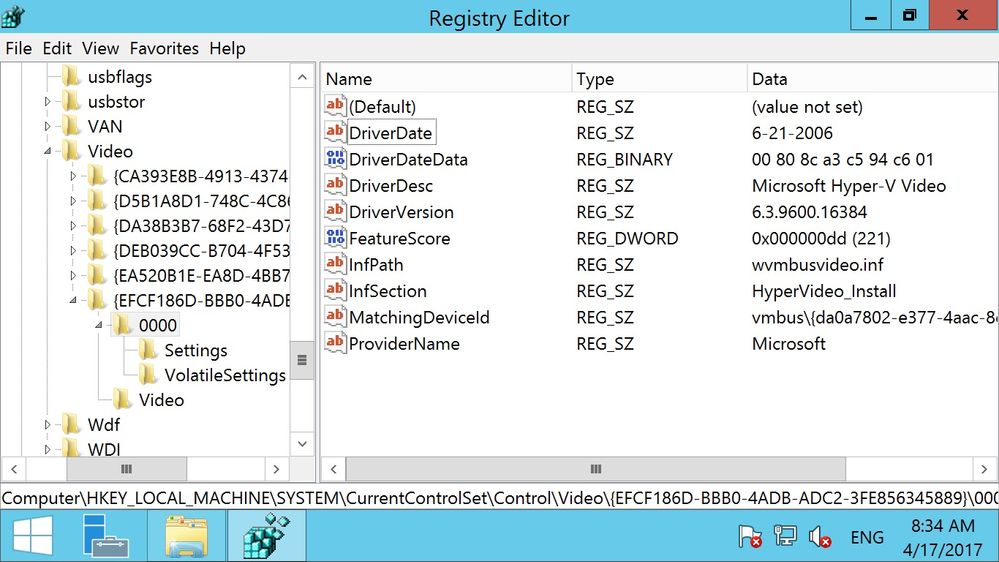Click the values pane horizontal scroll left arrow
The image size is (999, 562).
coord(333,469)
